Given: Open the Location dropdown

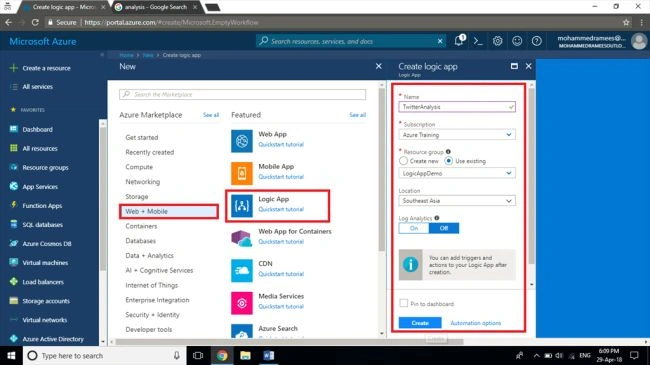Looking at the screenshot, I should pyautogui.click(x=457, y=201).
